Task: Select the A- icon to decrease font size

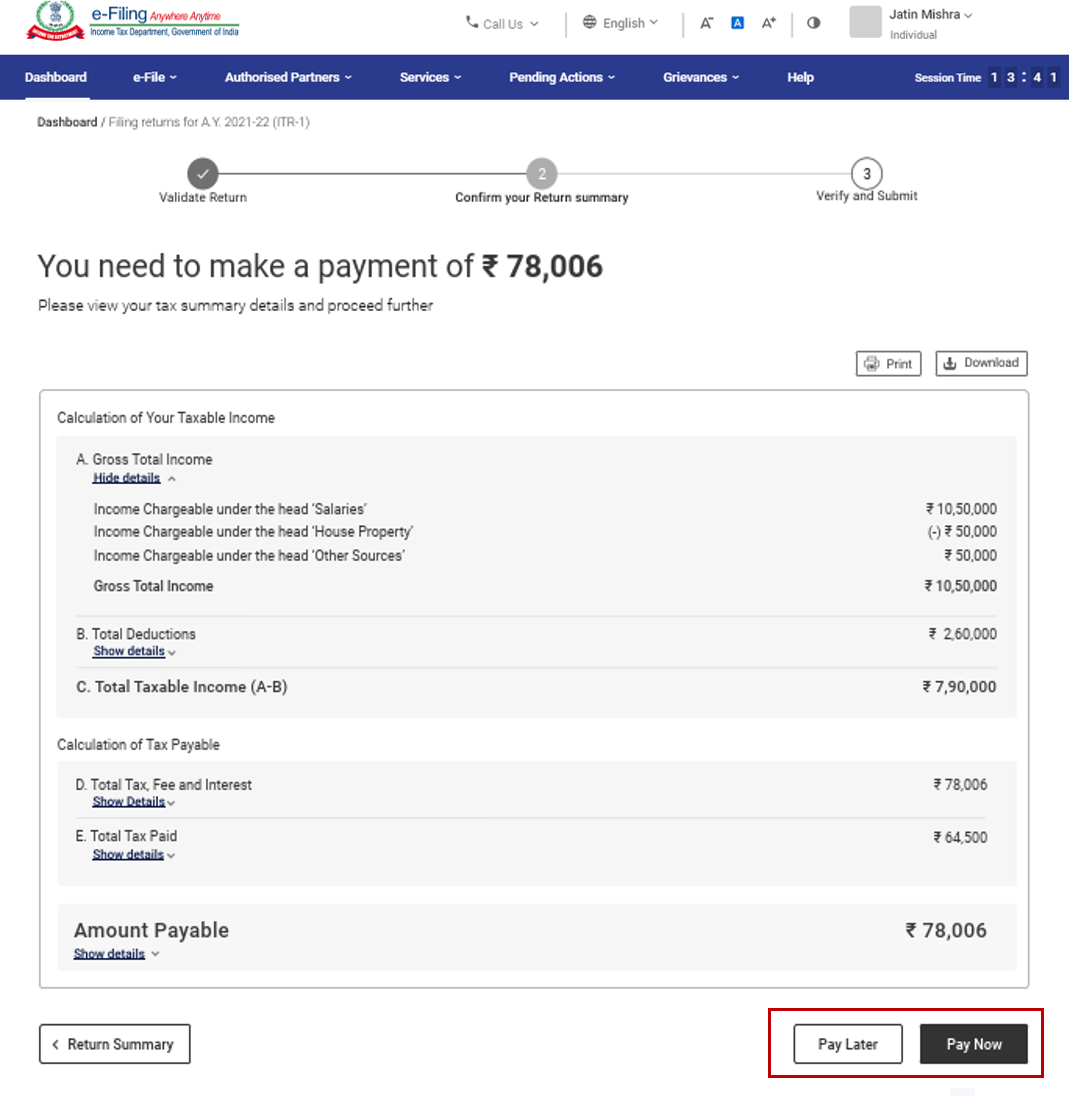Action: point(706,21)
